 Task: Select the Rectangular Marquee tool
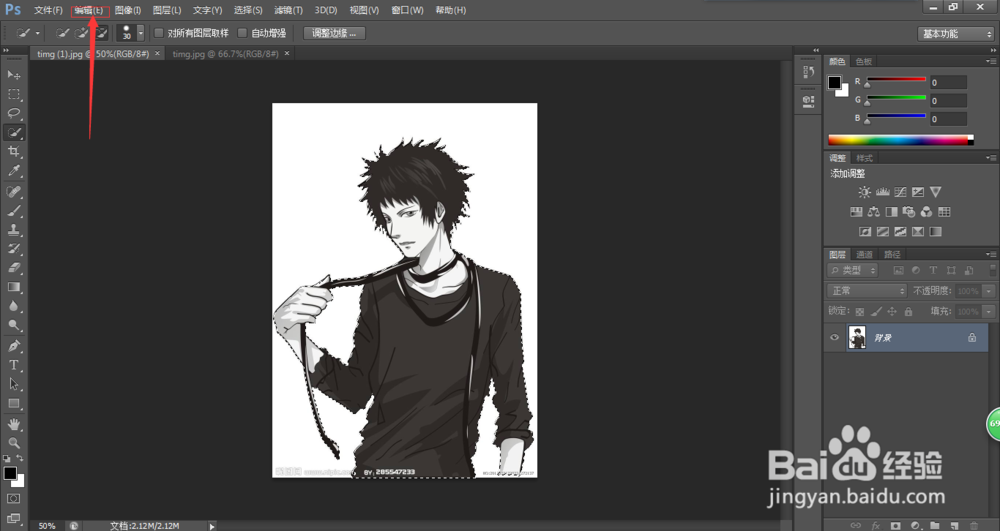pos(13,94)
